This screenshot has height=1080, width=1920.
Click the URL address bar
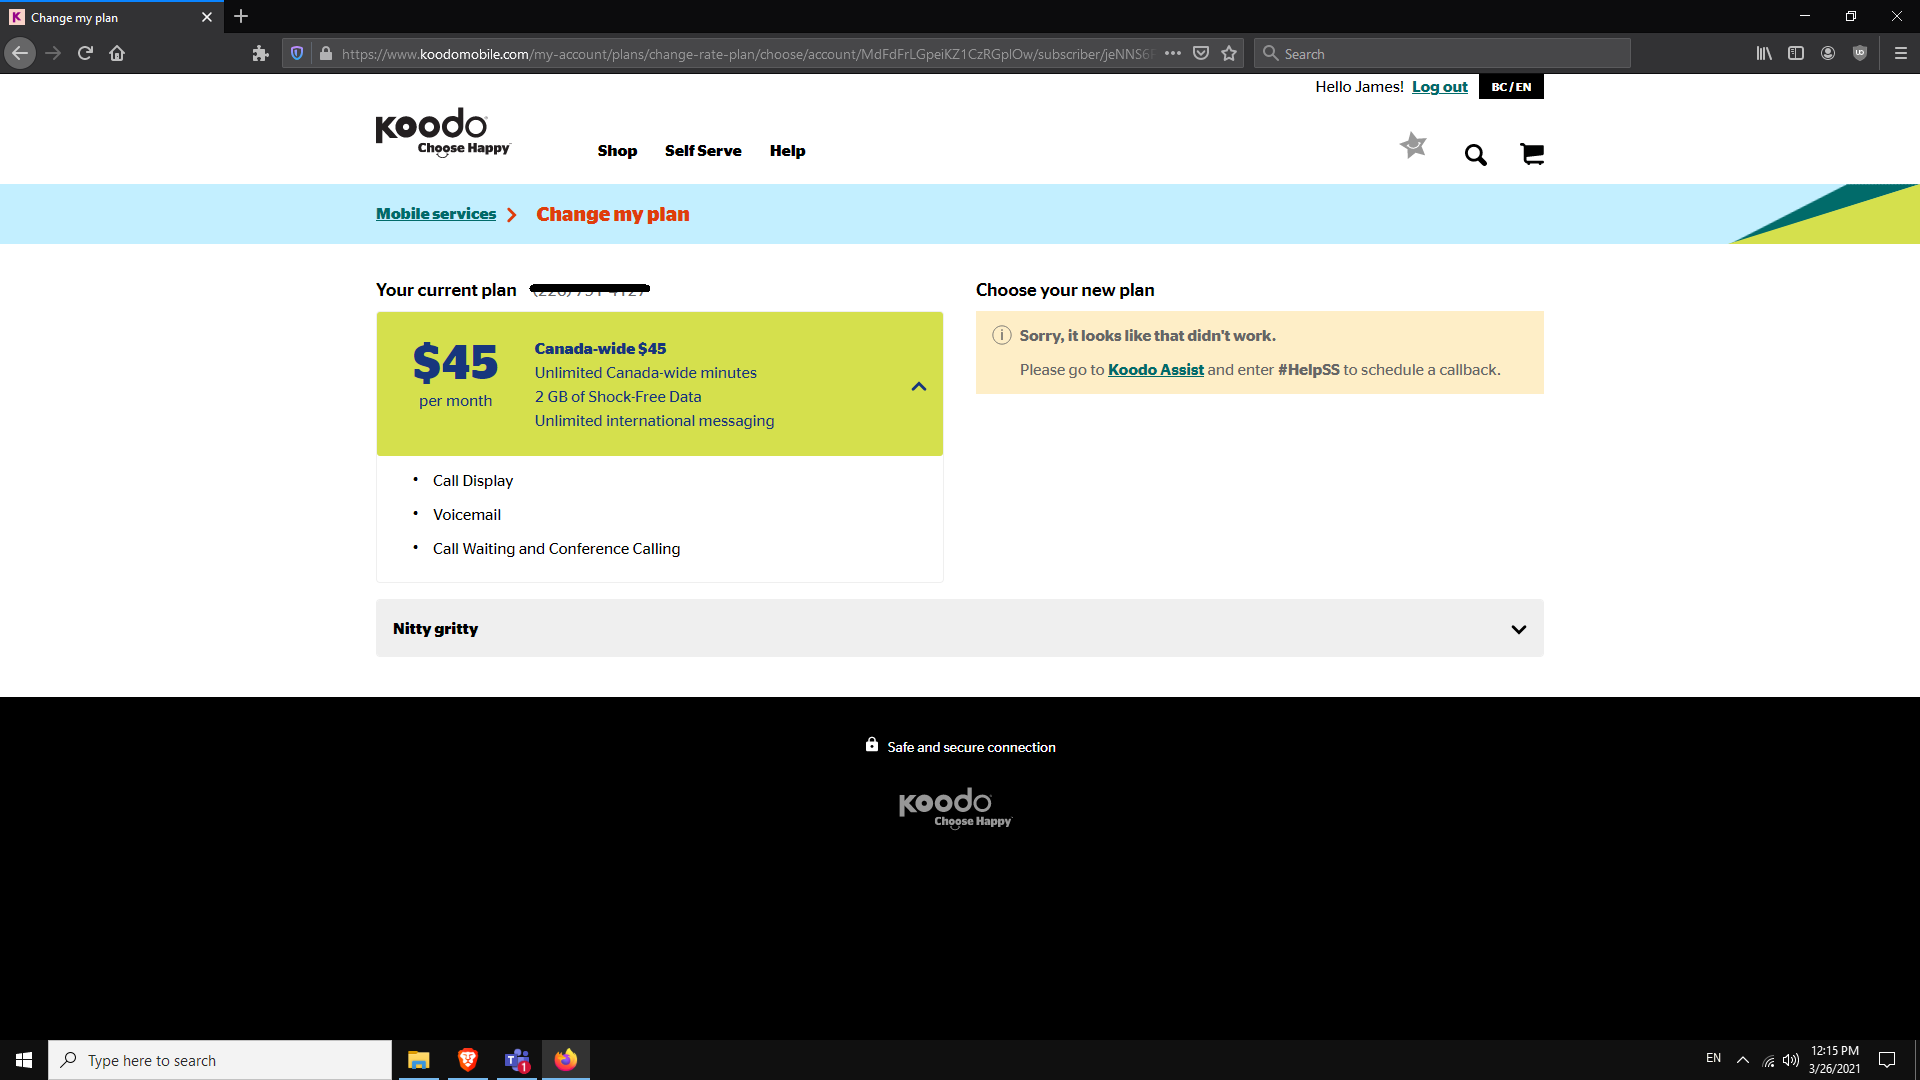click(x=745, y=53)
